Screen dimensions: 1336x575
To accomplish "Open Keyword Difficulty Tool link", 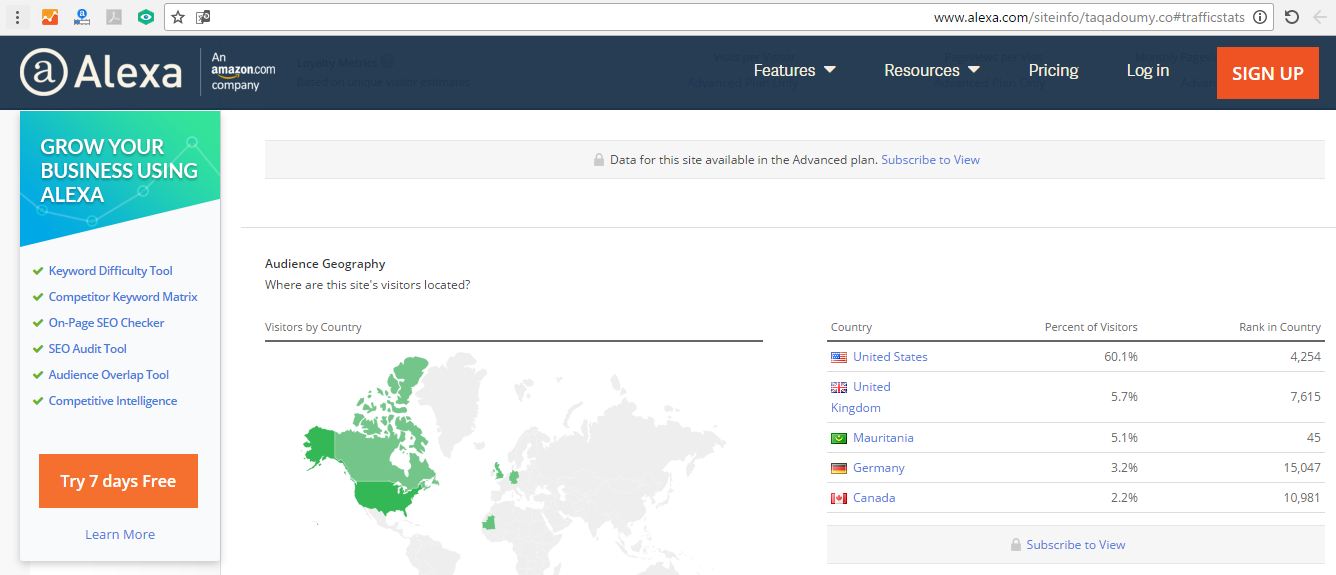I will 110,271.
